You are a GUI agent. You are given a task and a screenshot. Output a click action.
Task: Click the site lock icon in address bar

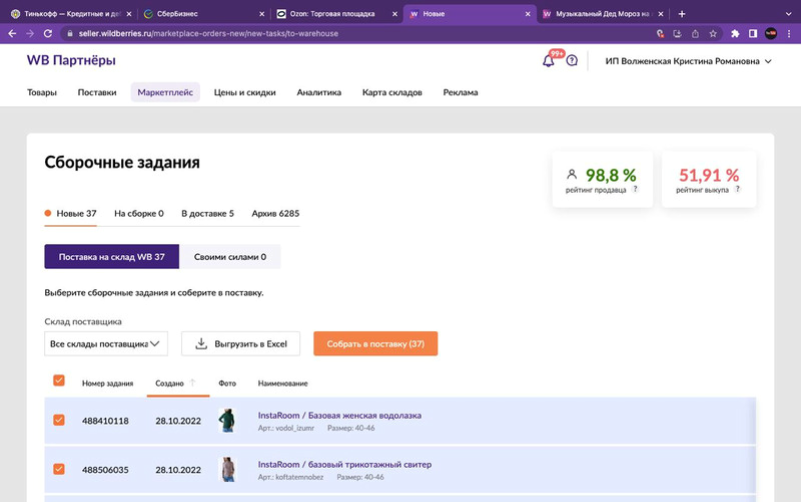pyautogui.click(x=70, y=34)
